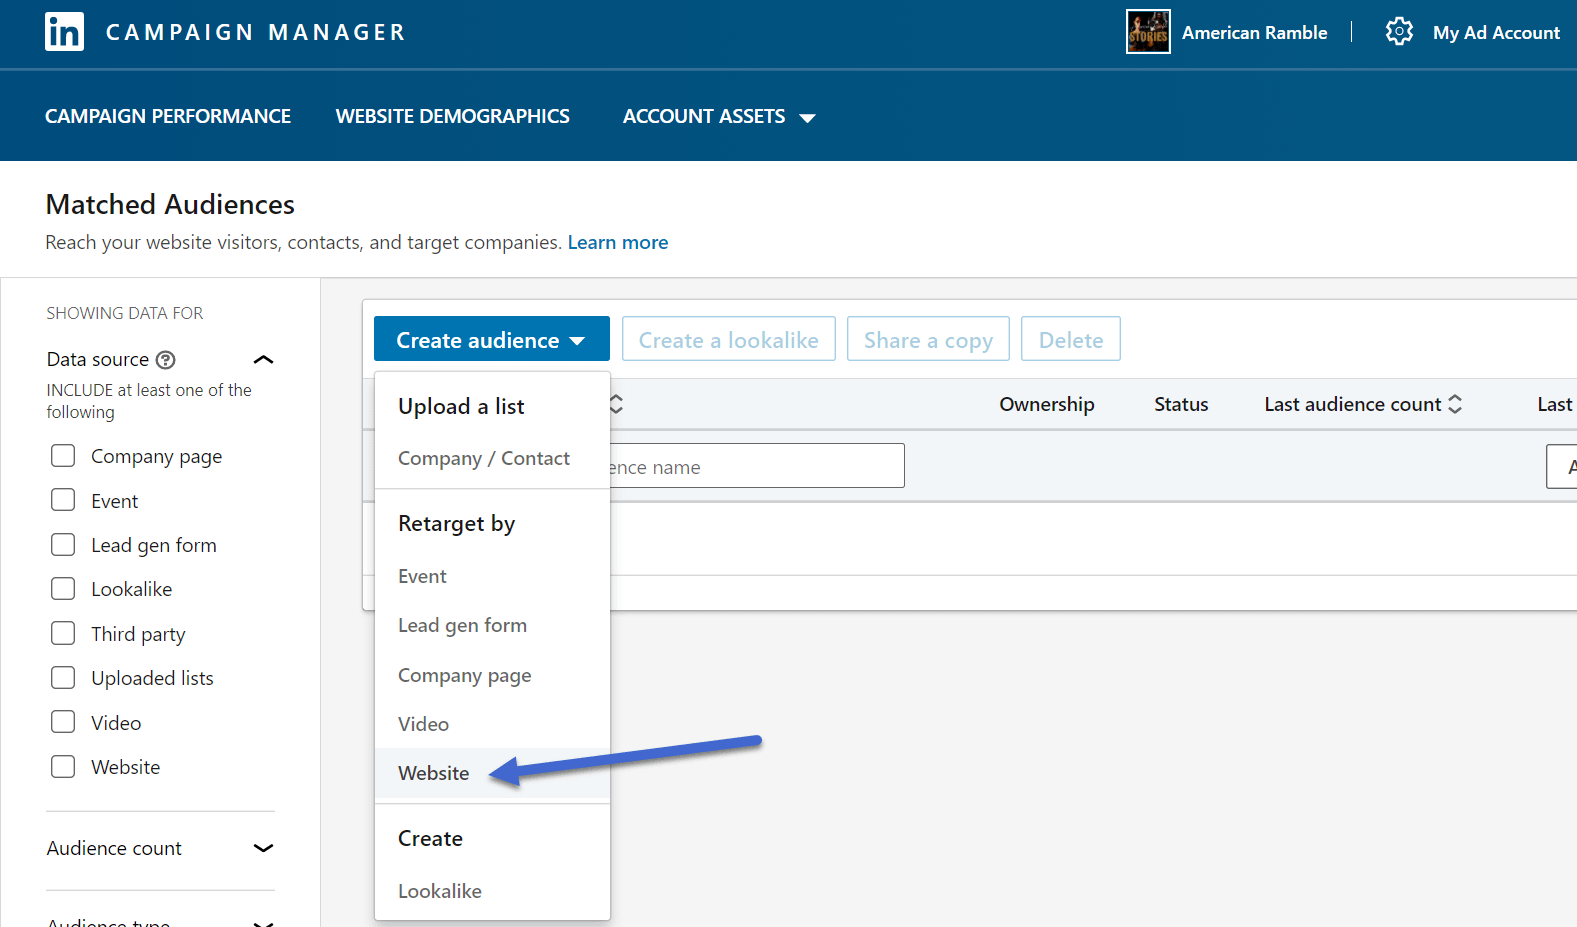Image resolution: width=1577 pixels, height=927 pixels.
Task: Open the settings gear icon
Action: [x=1399, y=32]
